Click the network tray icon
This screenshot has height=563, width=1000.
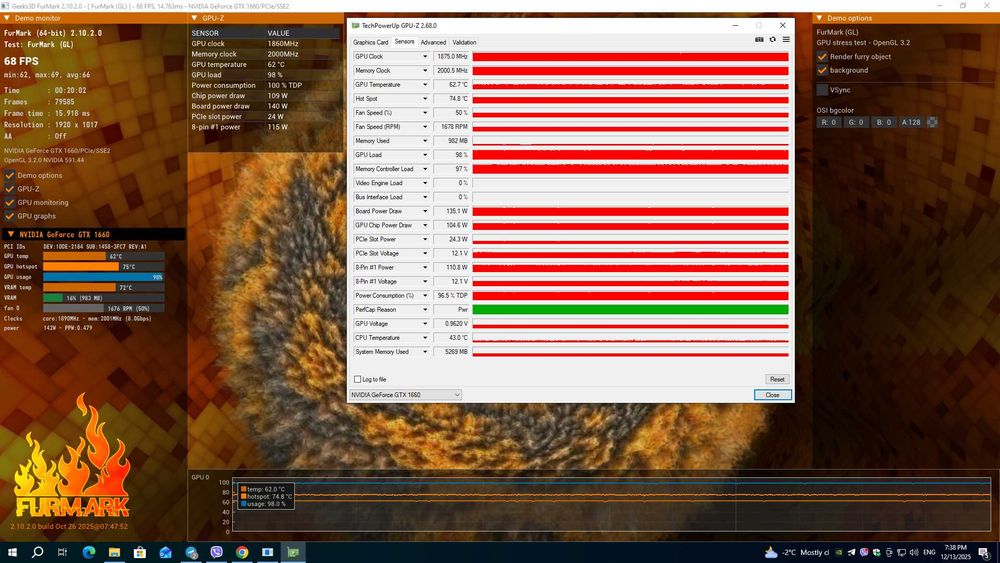pos(901,553)
